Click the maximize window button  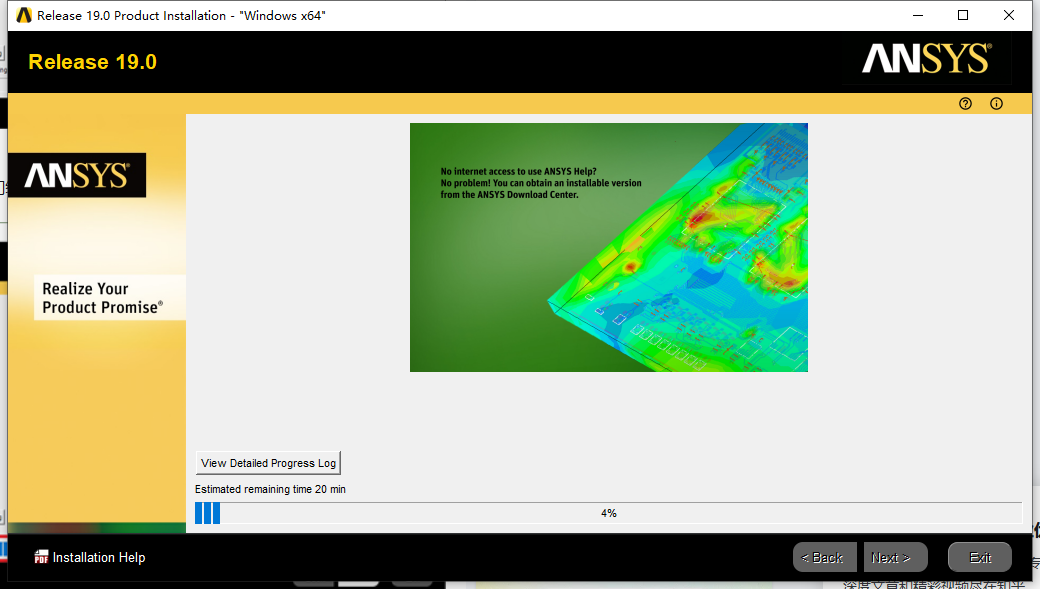[x=963, y=15]
